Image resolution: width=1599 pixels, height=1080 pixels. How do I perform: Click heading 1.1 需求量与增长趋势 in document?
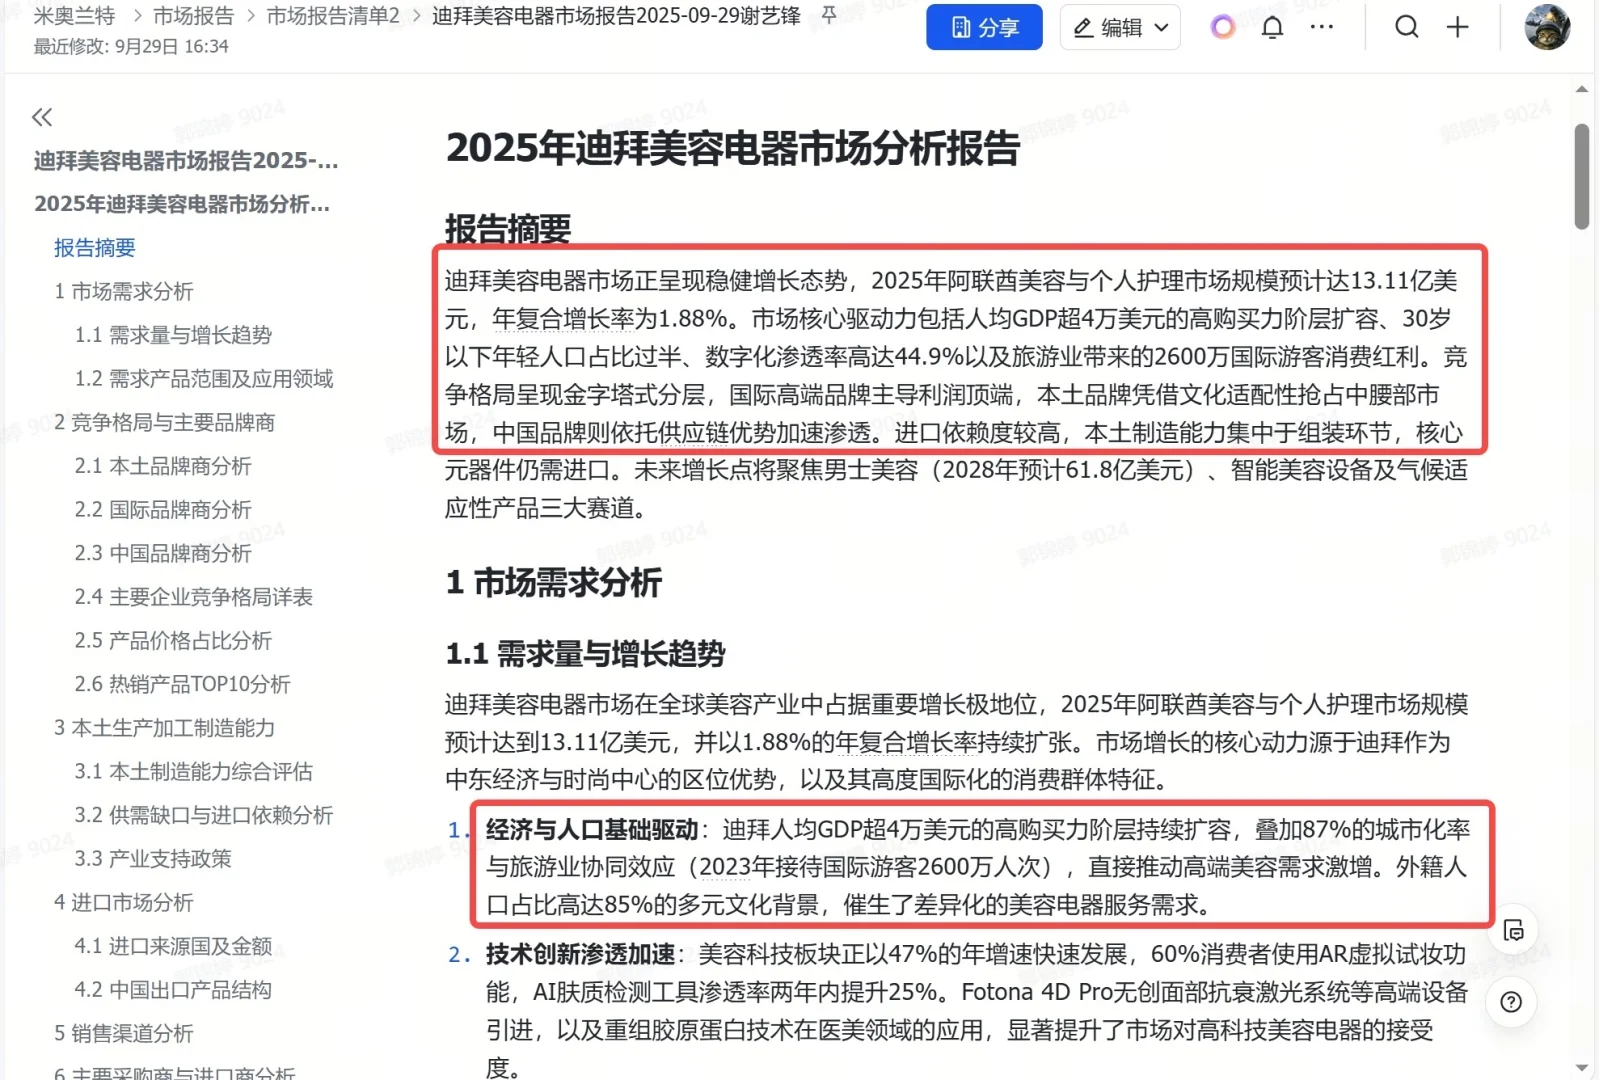point(586,654)
